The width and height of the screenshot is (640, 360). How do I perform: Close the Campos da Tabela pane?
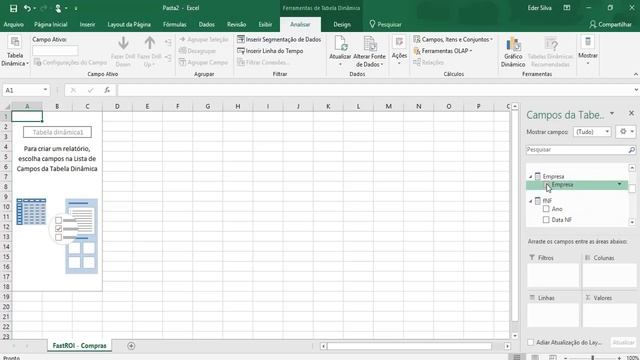(x=631, y=113)
